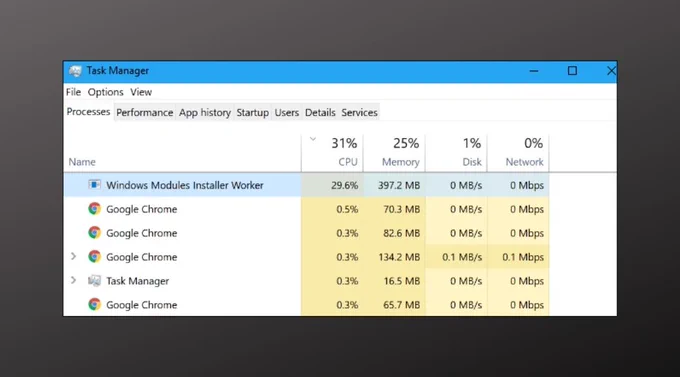Select the Processes tab

pos(88,112)
